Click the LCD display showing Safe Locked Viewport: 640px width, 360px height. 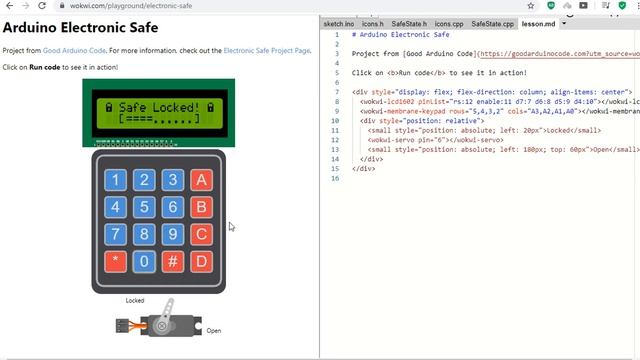click(x=159, y=113)
